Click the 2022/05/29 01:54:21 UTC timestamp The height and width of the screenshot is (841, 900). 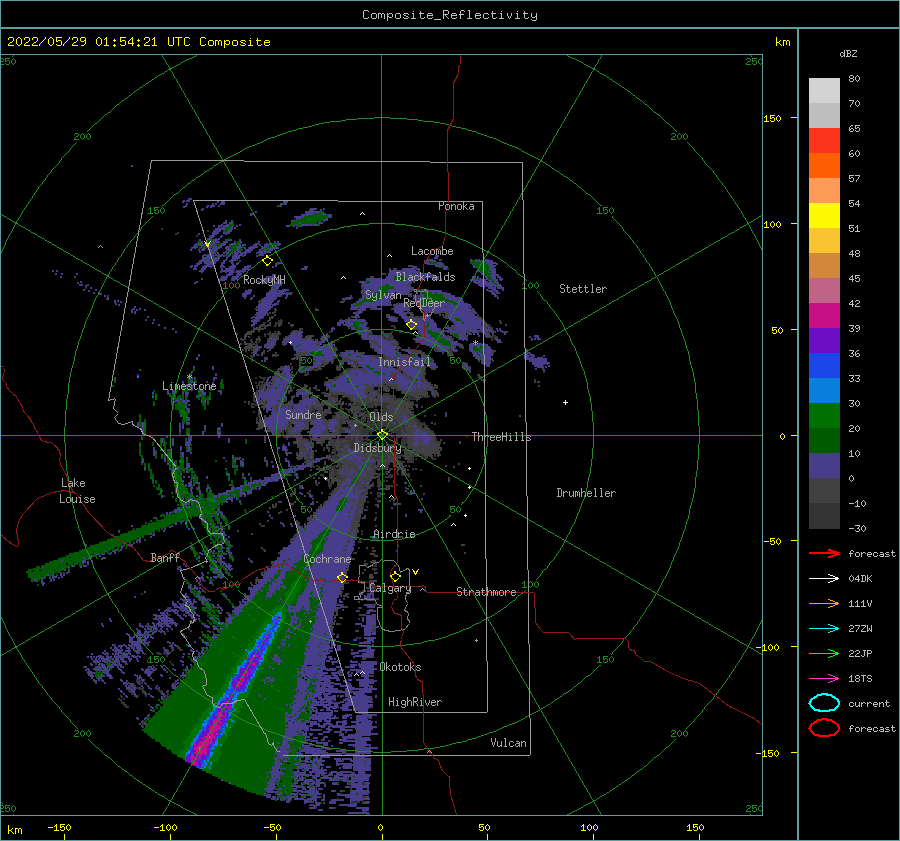click(x=98, y=42)
